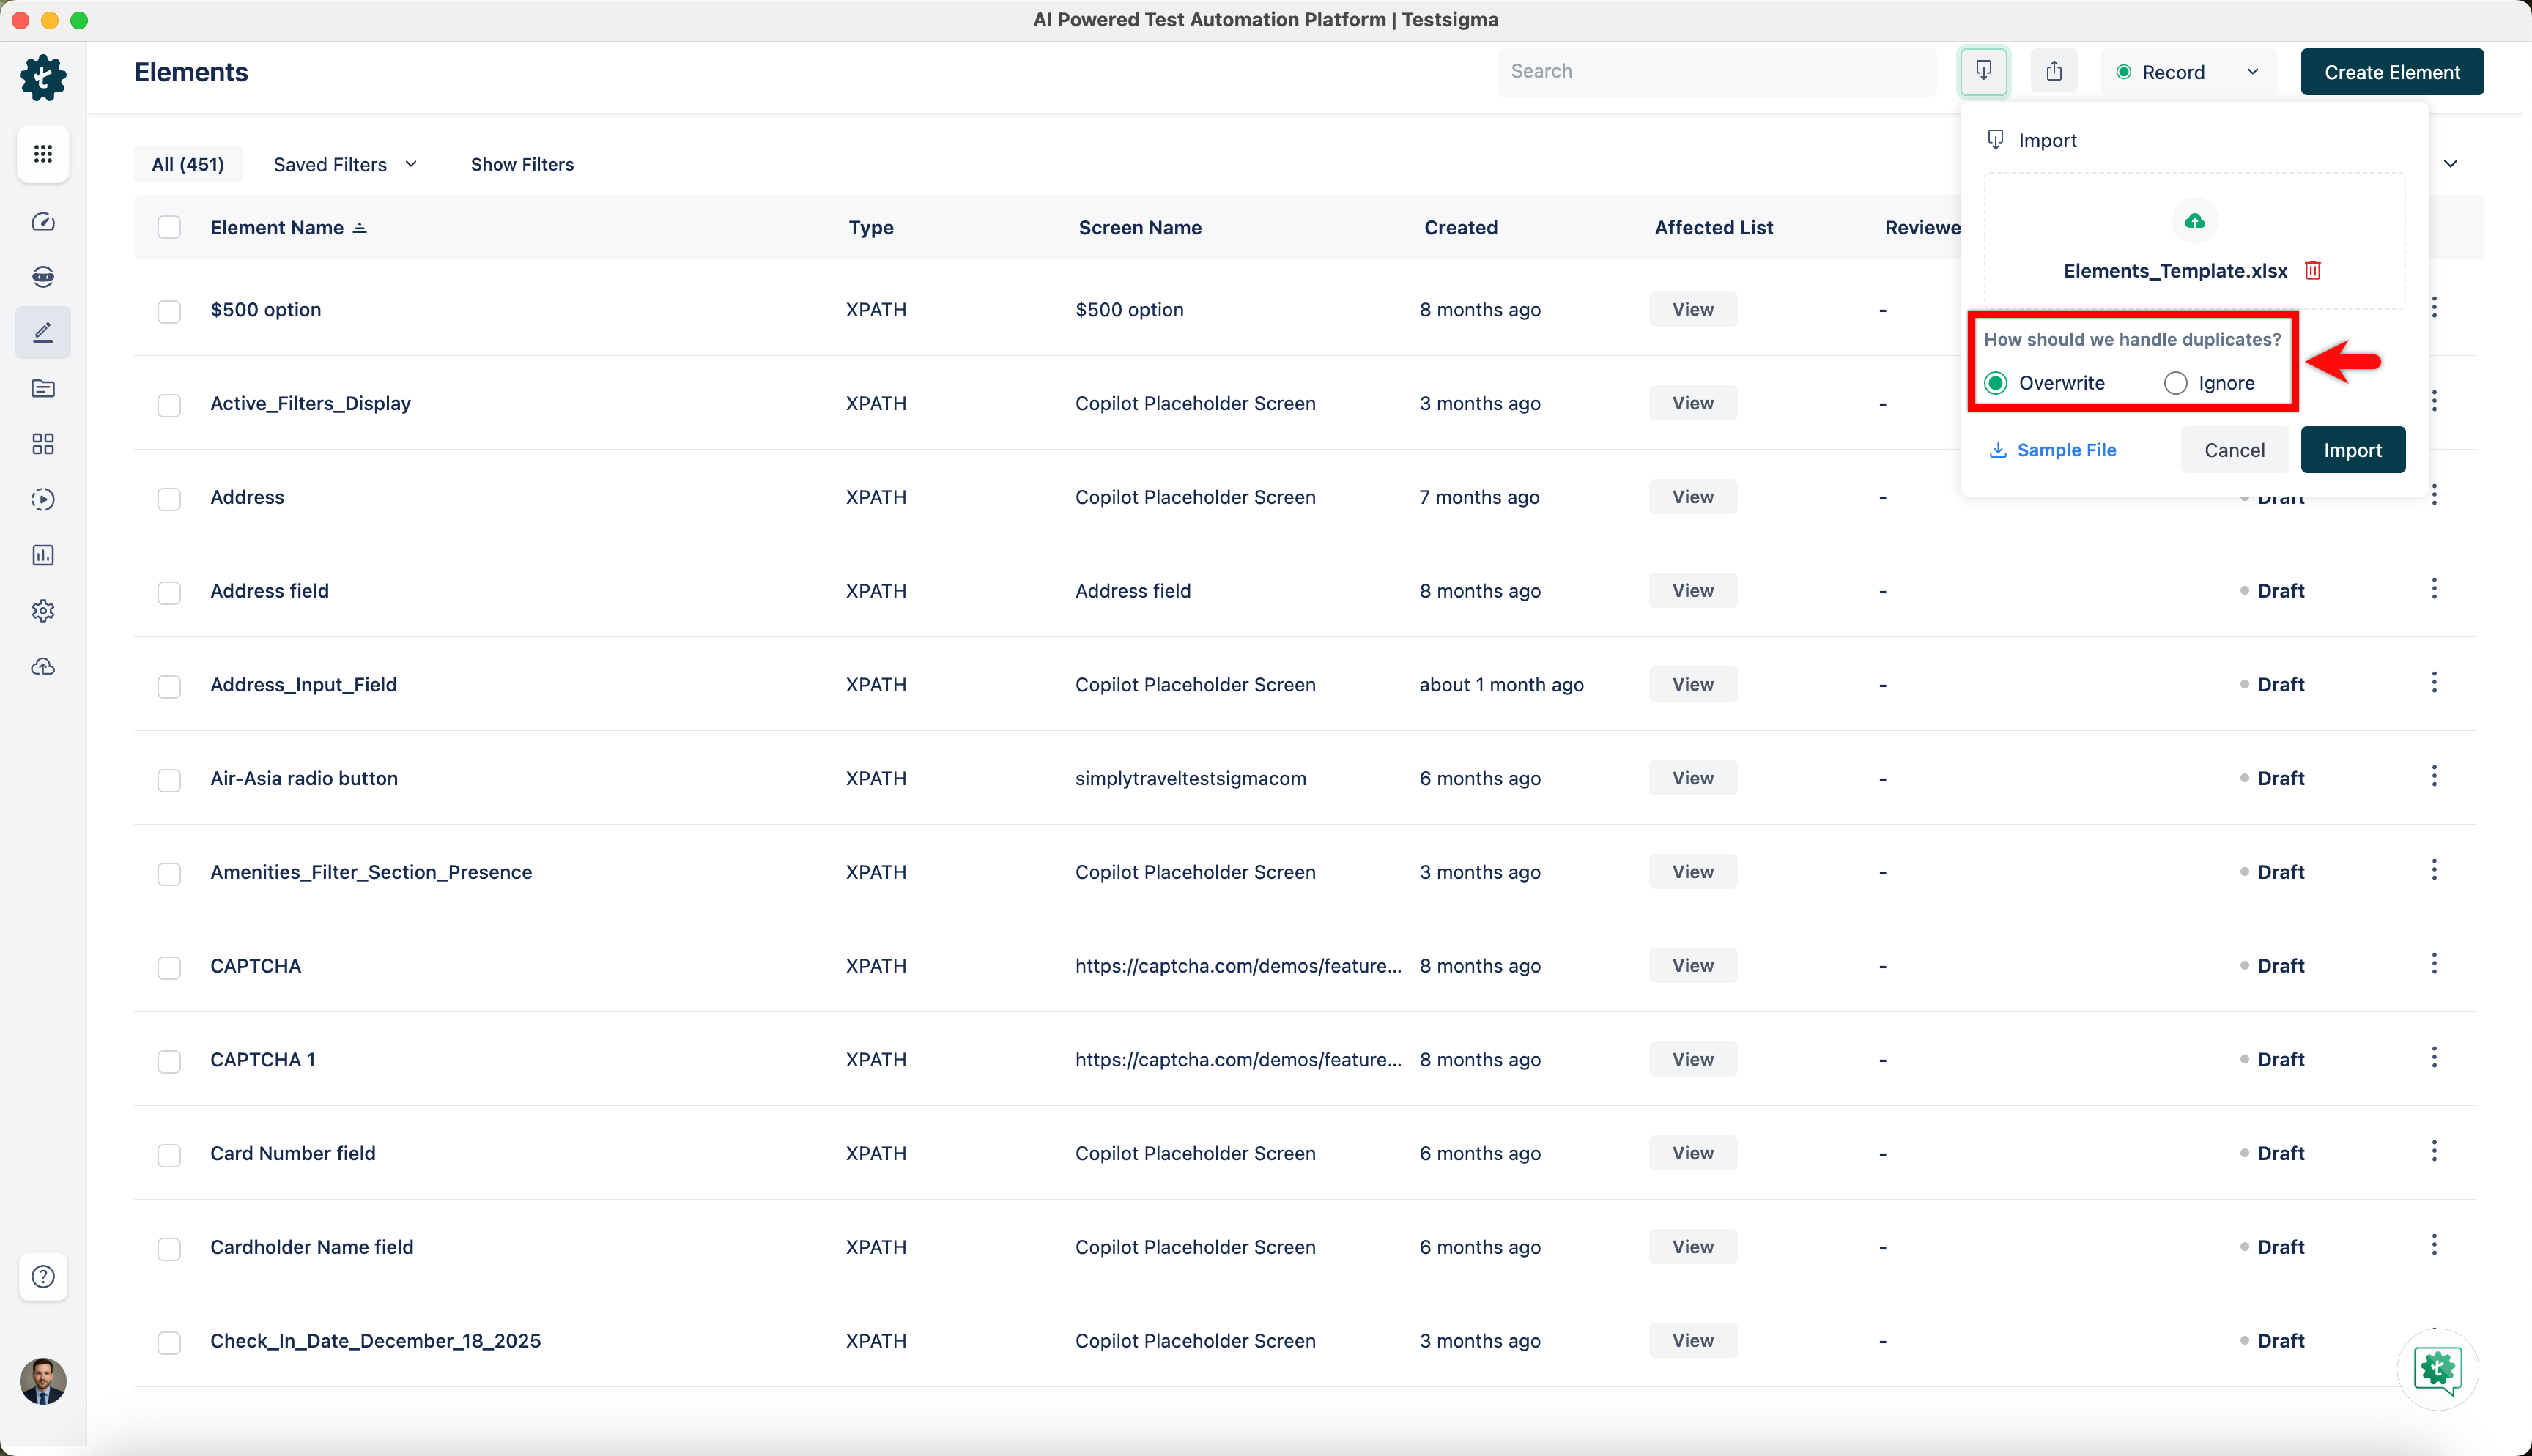Screen dimensions: 2532x1456
Task: Check the select-all checkbox in the header
Action: pyautogui.click(x=169, y=228)
